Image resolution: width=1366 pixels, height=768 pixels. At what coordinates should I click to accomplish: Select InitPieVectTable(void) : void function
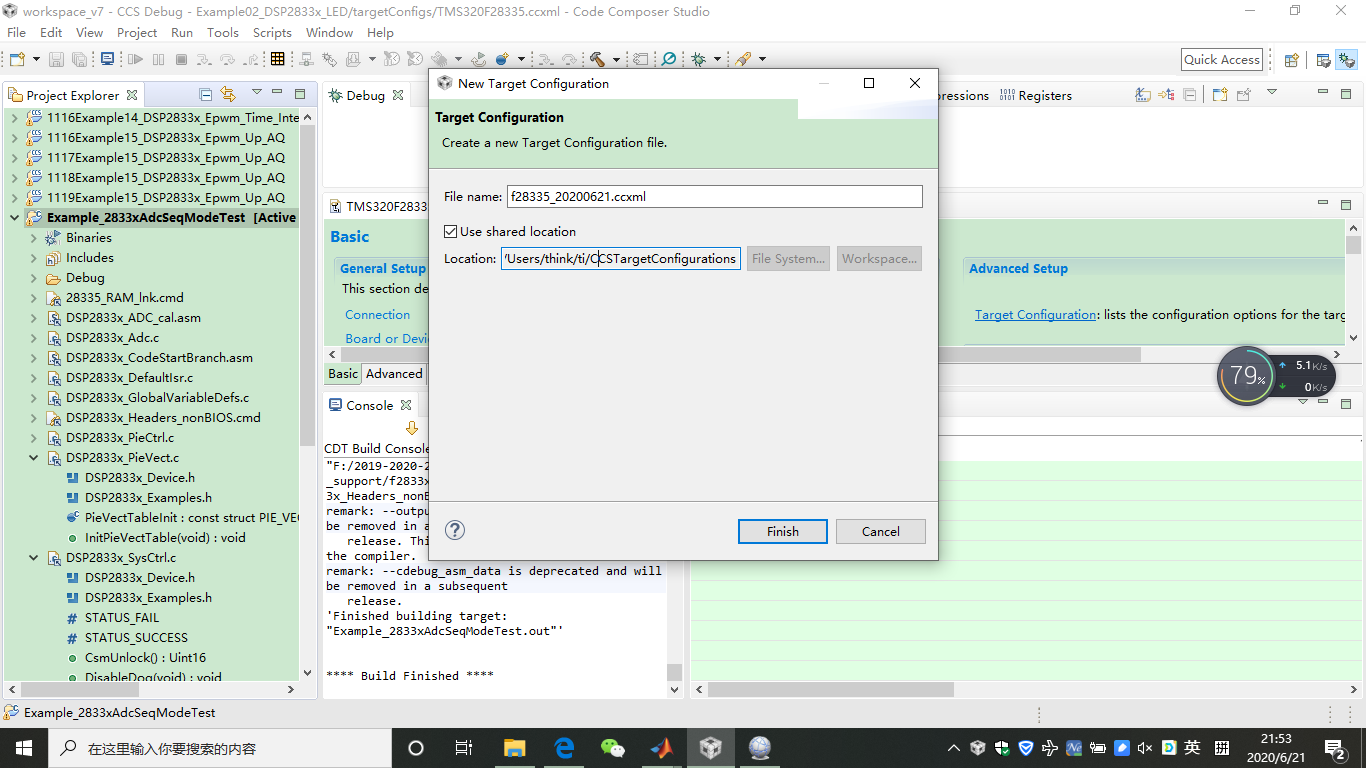pyautogui.click(x=165, y=537)
